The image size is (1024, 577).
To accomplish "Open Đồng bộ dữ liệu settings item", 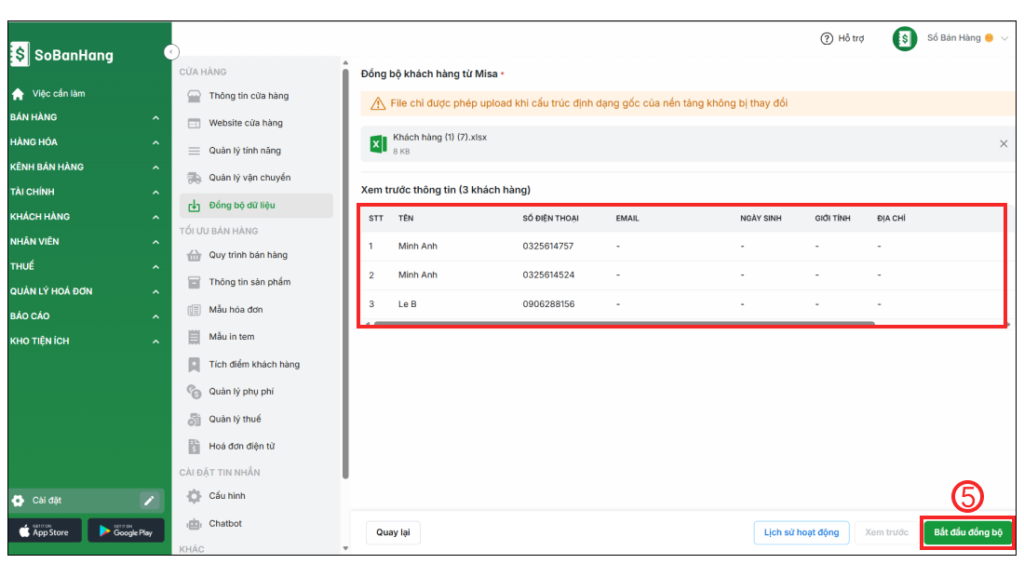I will (241, 205).
